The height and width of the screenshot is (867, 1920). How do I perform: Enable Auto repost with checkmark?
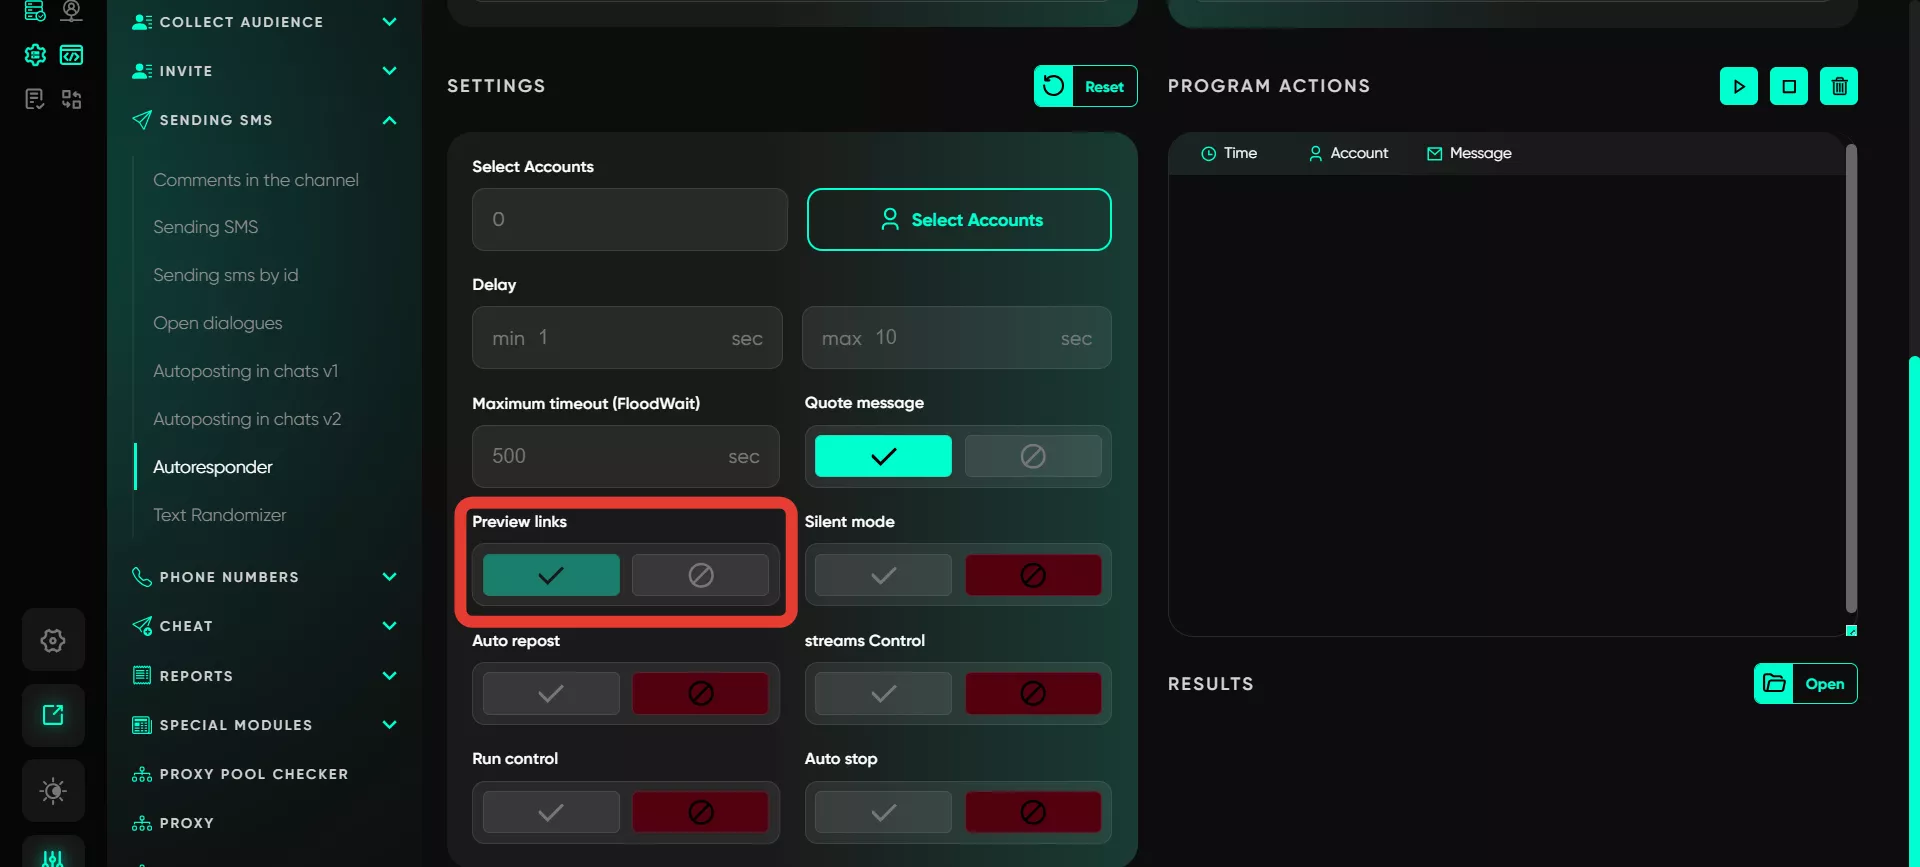pyautogui.click(x=551, y=693)
